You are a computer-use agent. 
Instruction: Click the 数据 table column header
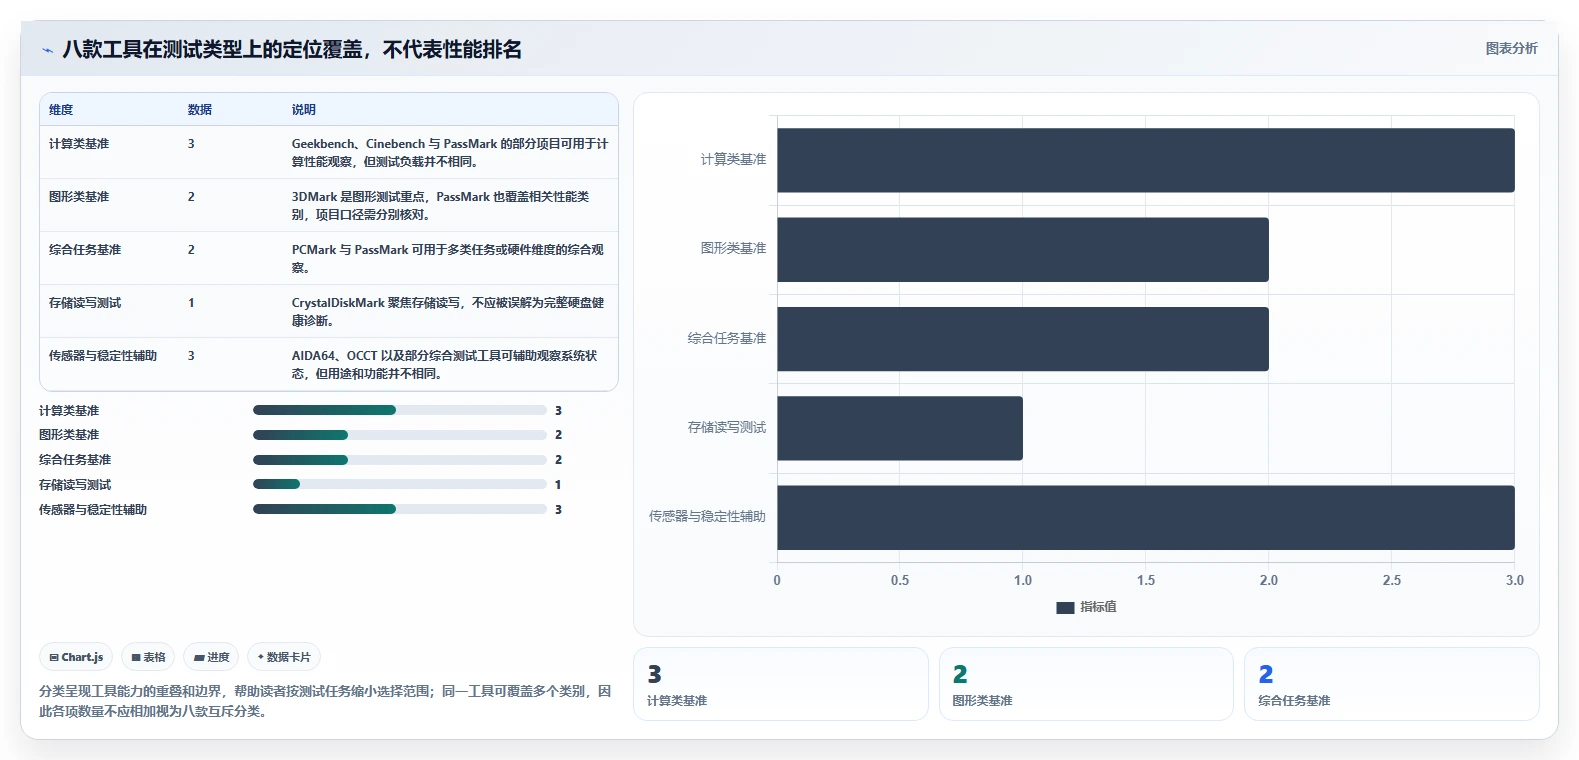pyautogui.click(x=200, y=110)
